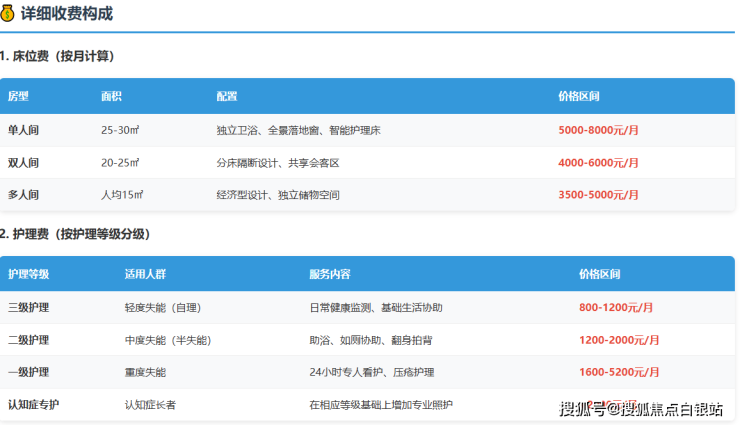Image resolution: width=740 pixels, height=425 pixels.
Task: Select the 认知症专护 row label
Action: pos(33,404)
